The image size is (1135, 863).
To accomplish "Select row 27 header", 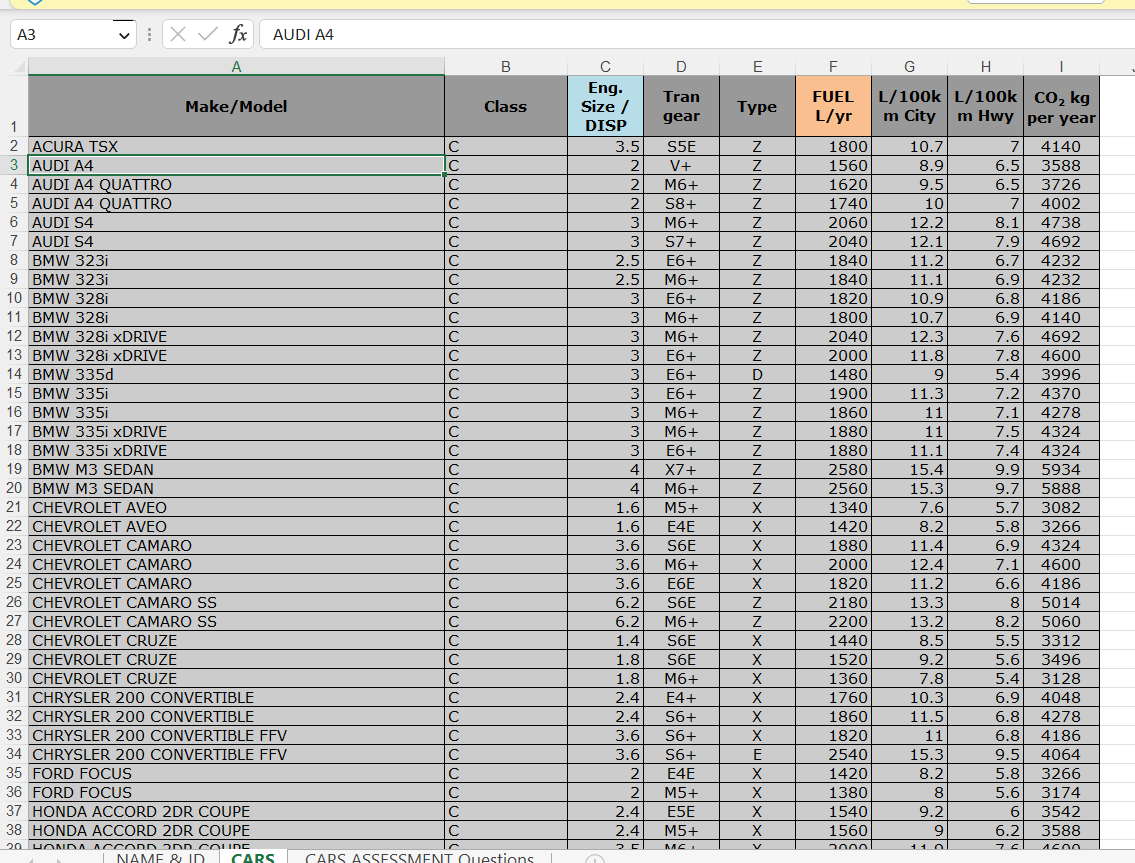I will point(14,621).
